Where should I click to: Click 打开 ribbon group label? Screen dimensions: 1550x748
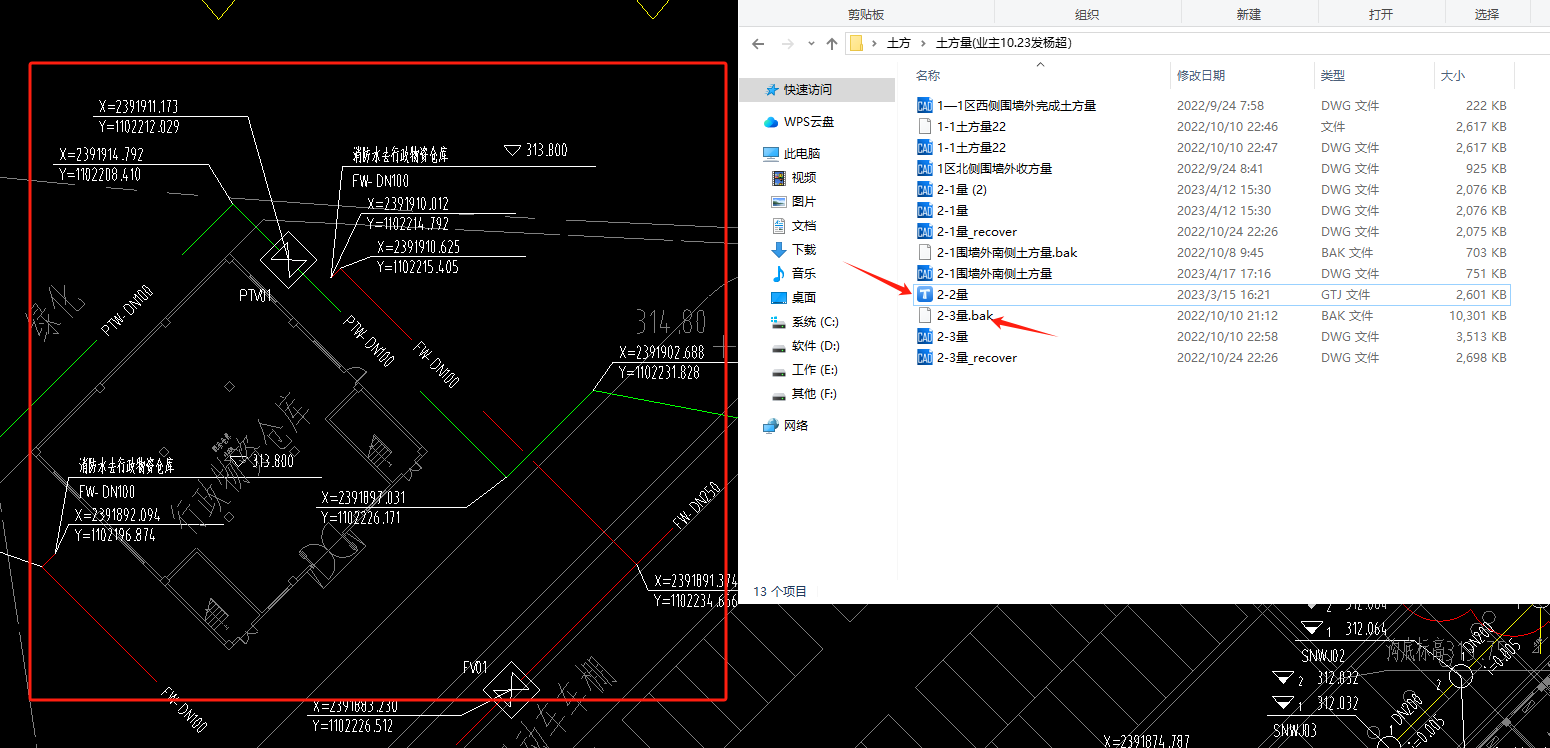[1381, 14]
